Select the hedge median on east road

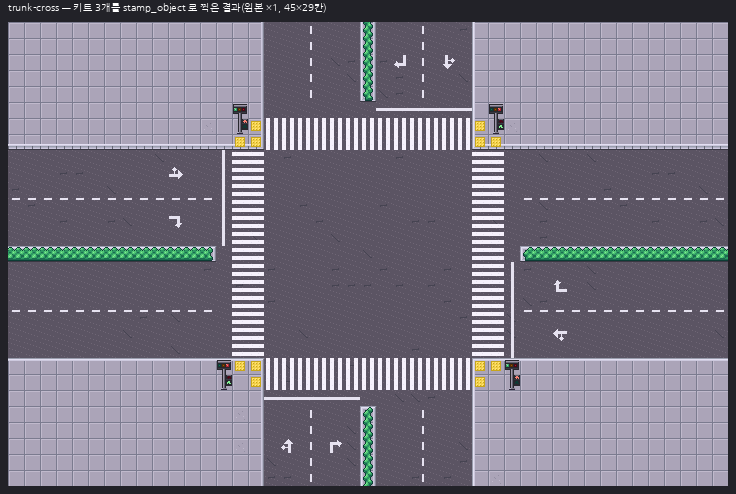(624, 254)
